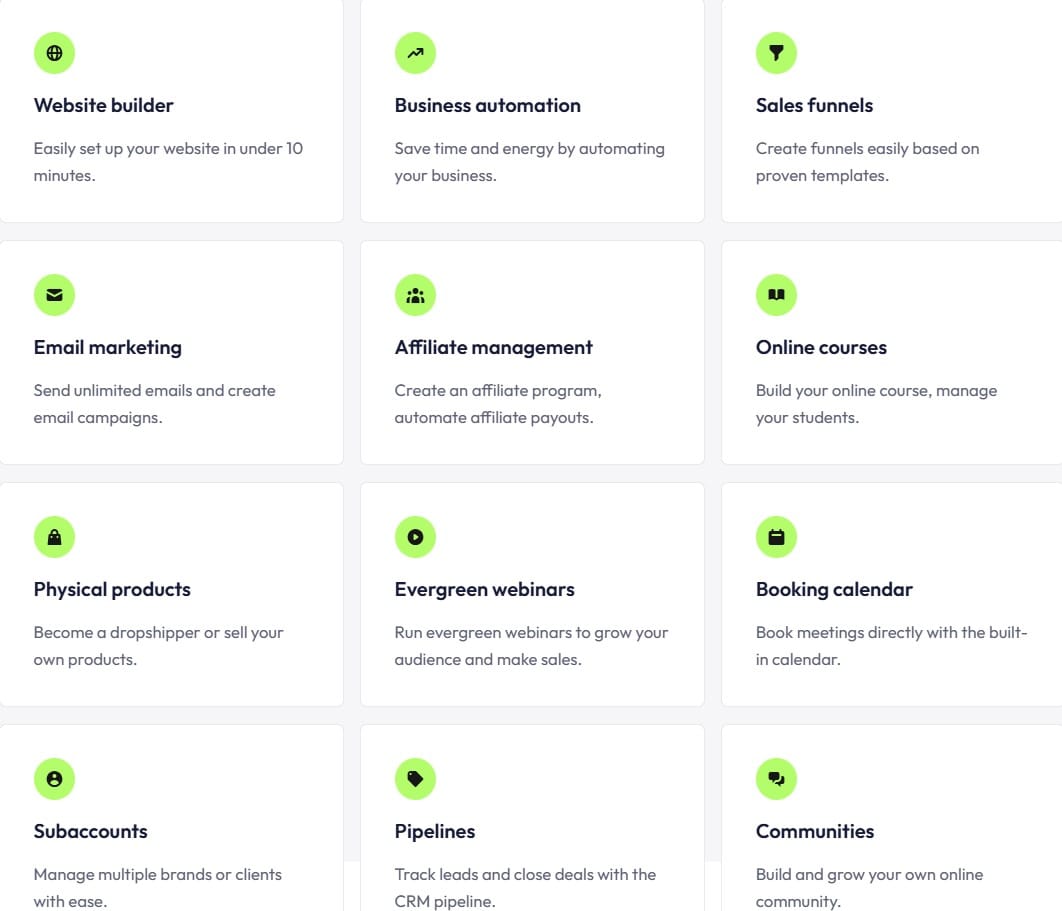
Task: Select the Online courses title
Action: 821,348
